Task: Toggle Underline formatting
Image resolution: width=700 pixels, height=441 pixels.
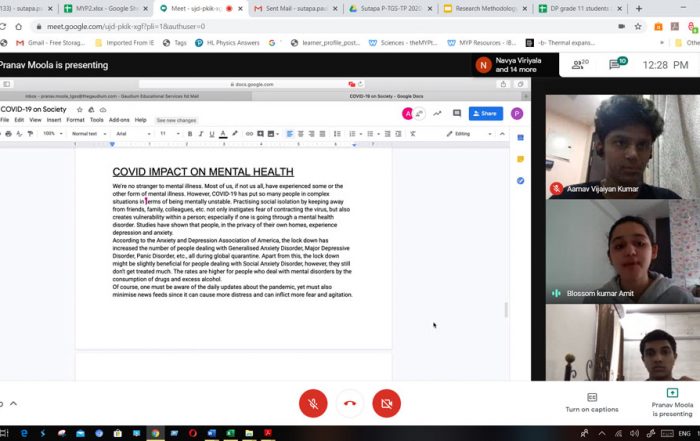Action: pos(212,133)
